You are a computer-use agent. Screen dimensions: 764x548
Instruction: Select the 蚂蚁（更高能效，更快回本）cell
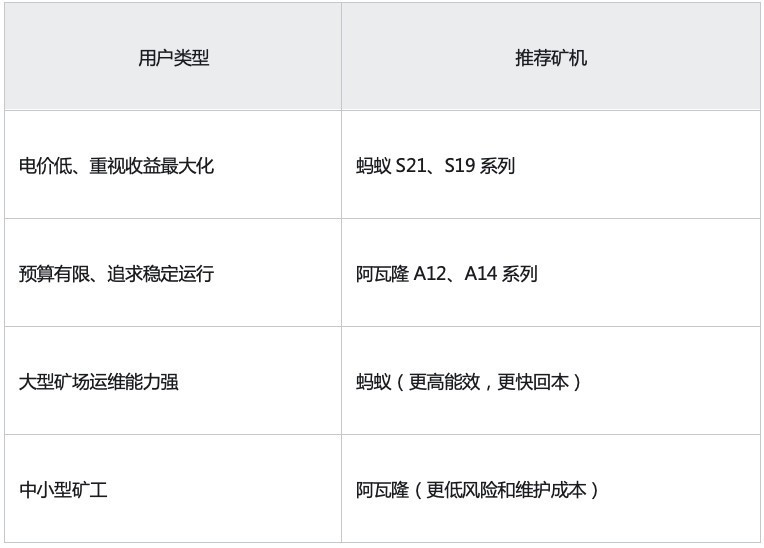pos(551,381)
